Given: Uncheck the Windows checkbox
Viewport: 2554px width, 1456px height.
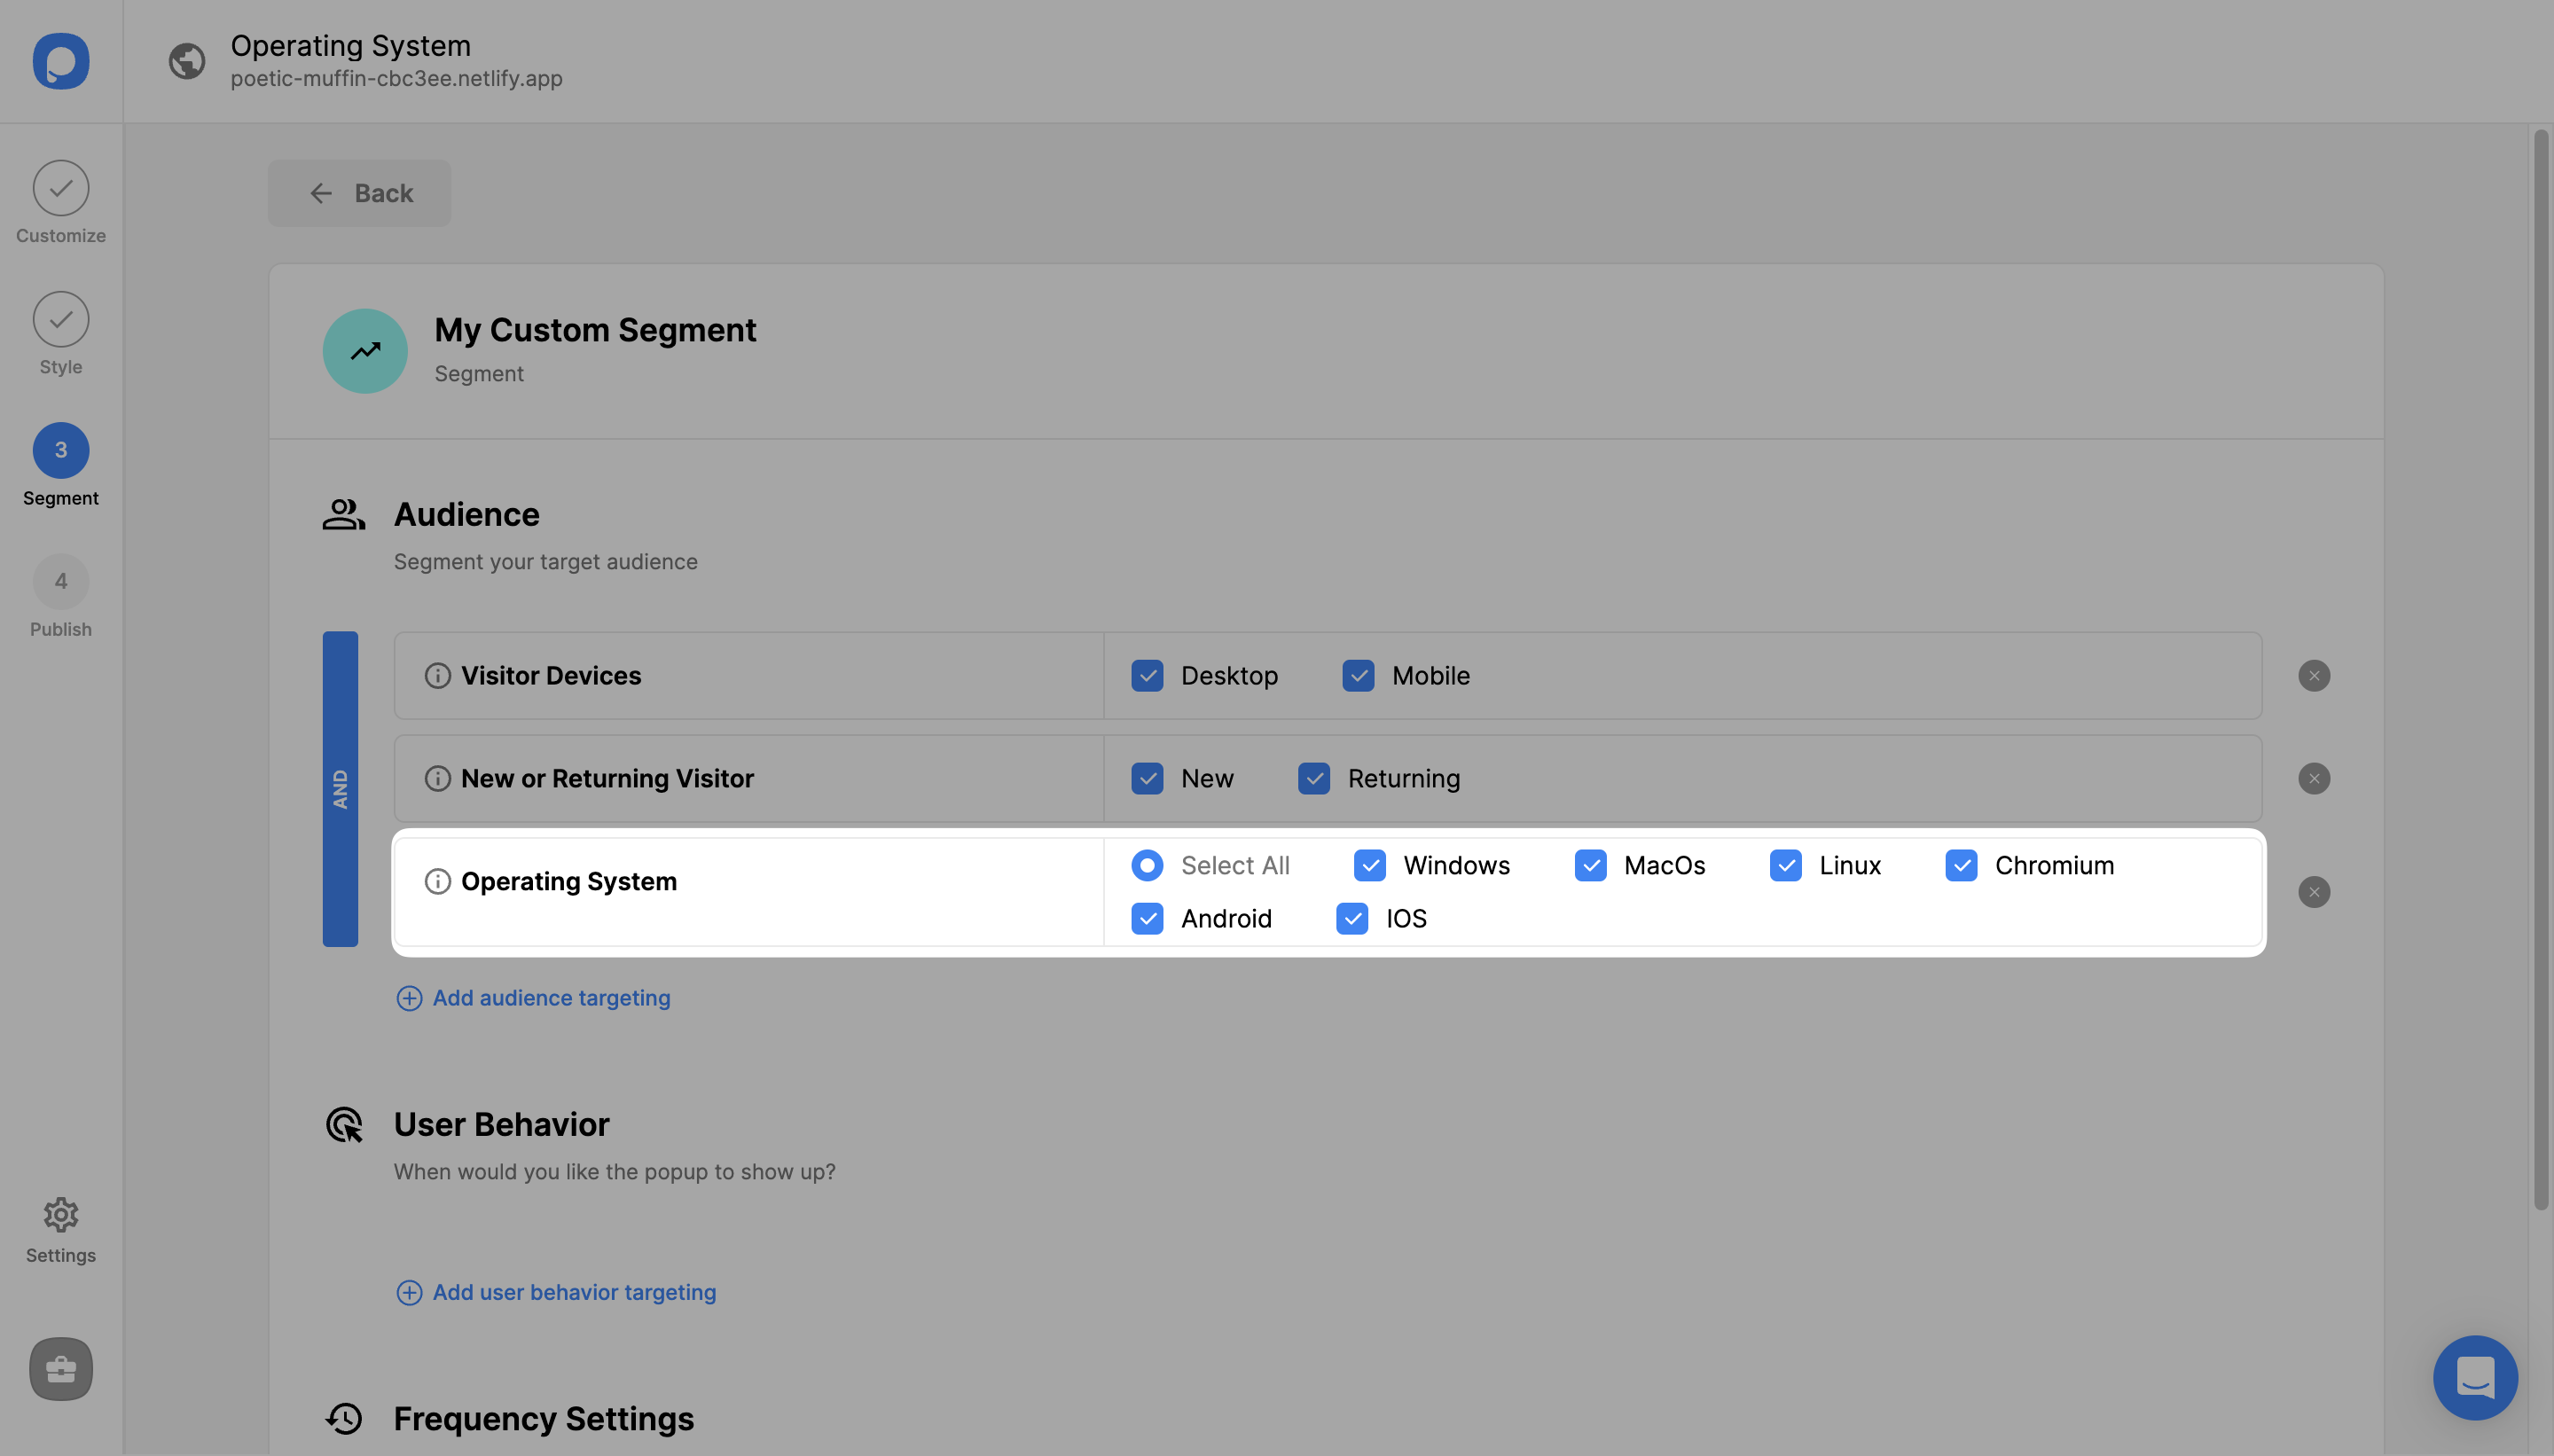Looking at the screenshot, I should coord(1369,865).
